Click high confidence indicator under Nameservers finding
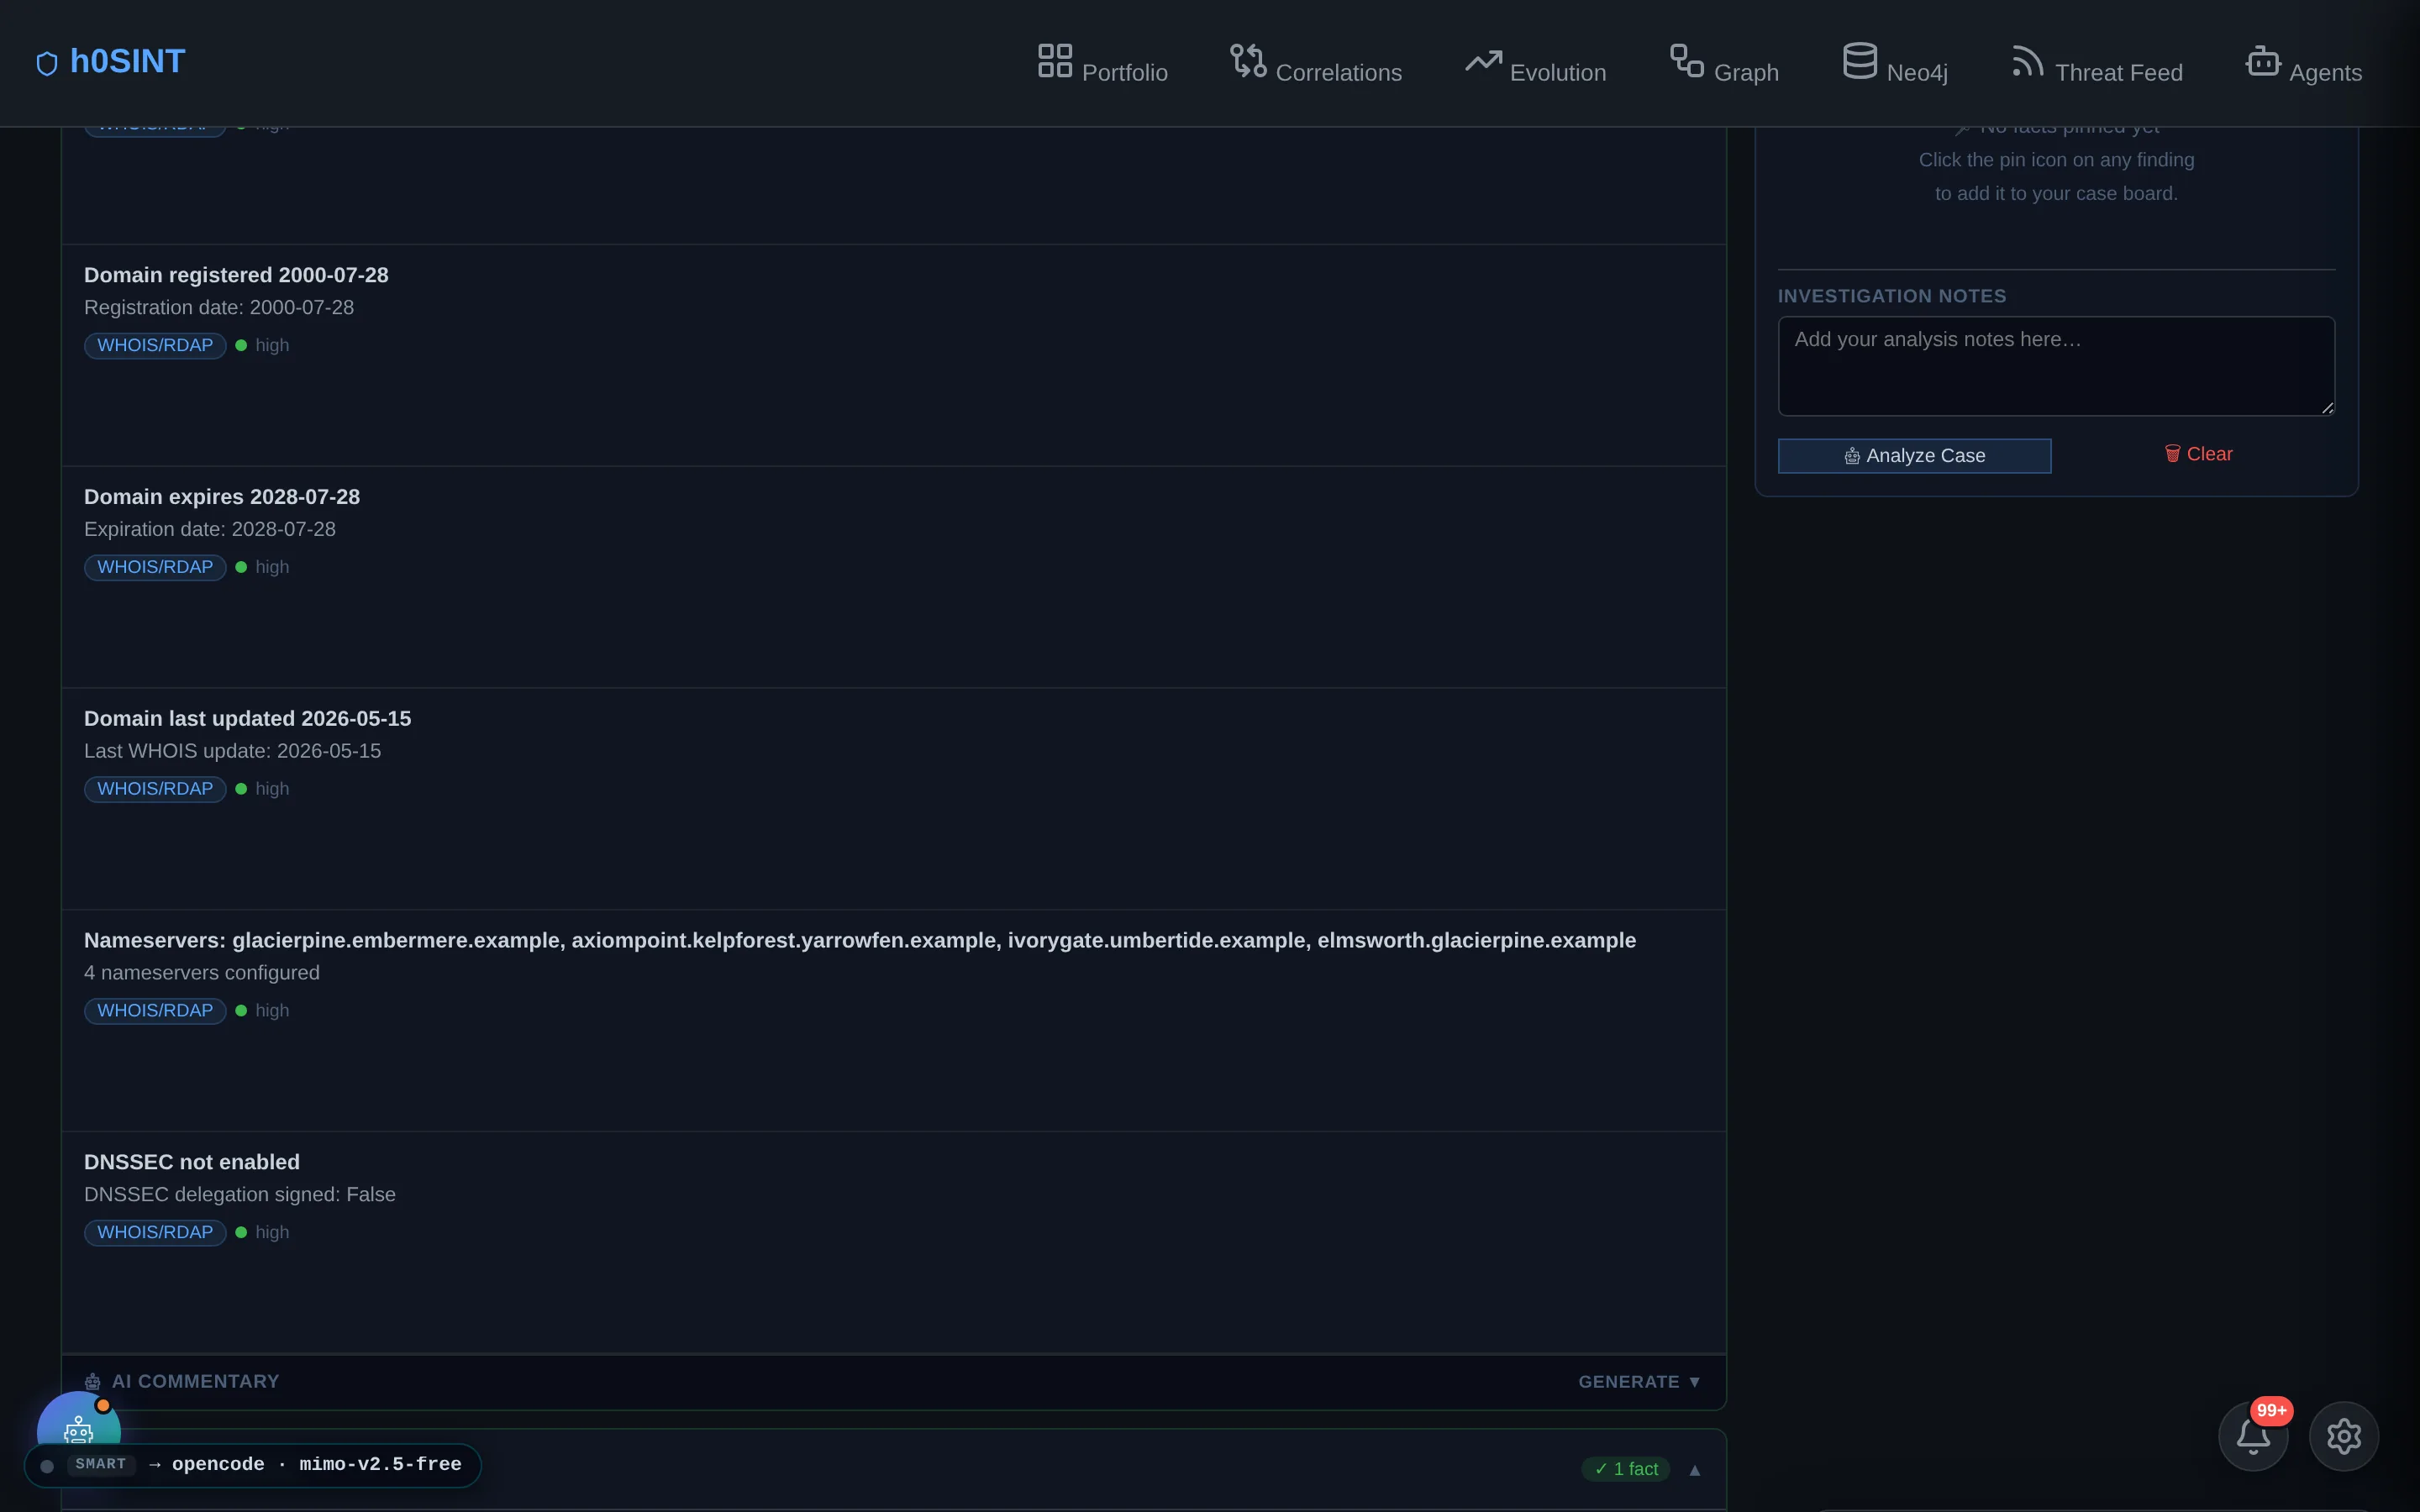The image size is (2420, 1512). 262,1011
